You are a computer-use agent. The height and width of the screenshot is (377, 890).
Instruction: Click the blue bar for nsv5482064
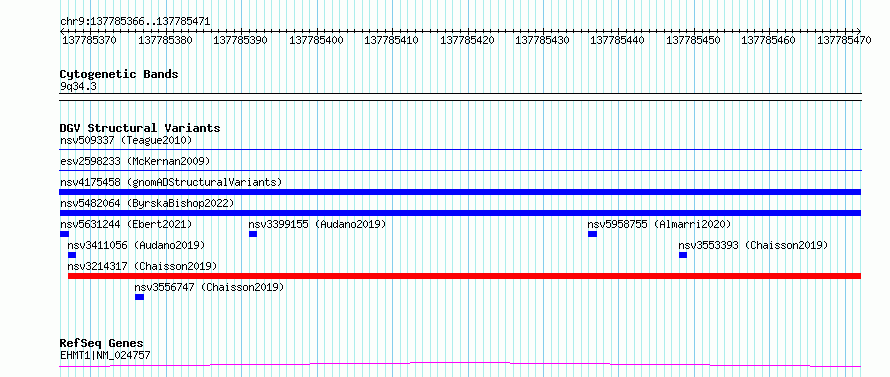(460, 213)
